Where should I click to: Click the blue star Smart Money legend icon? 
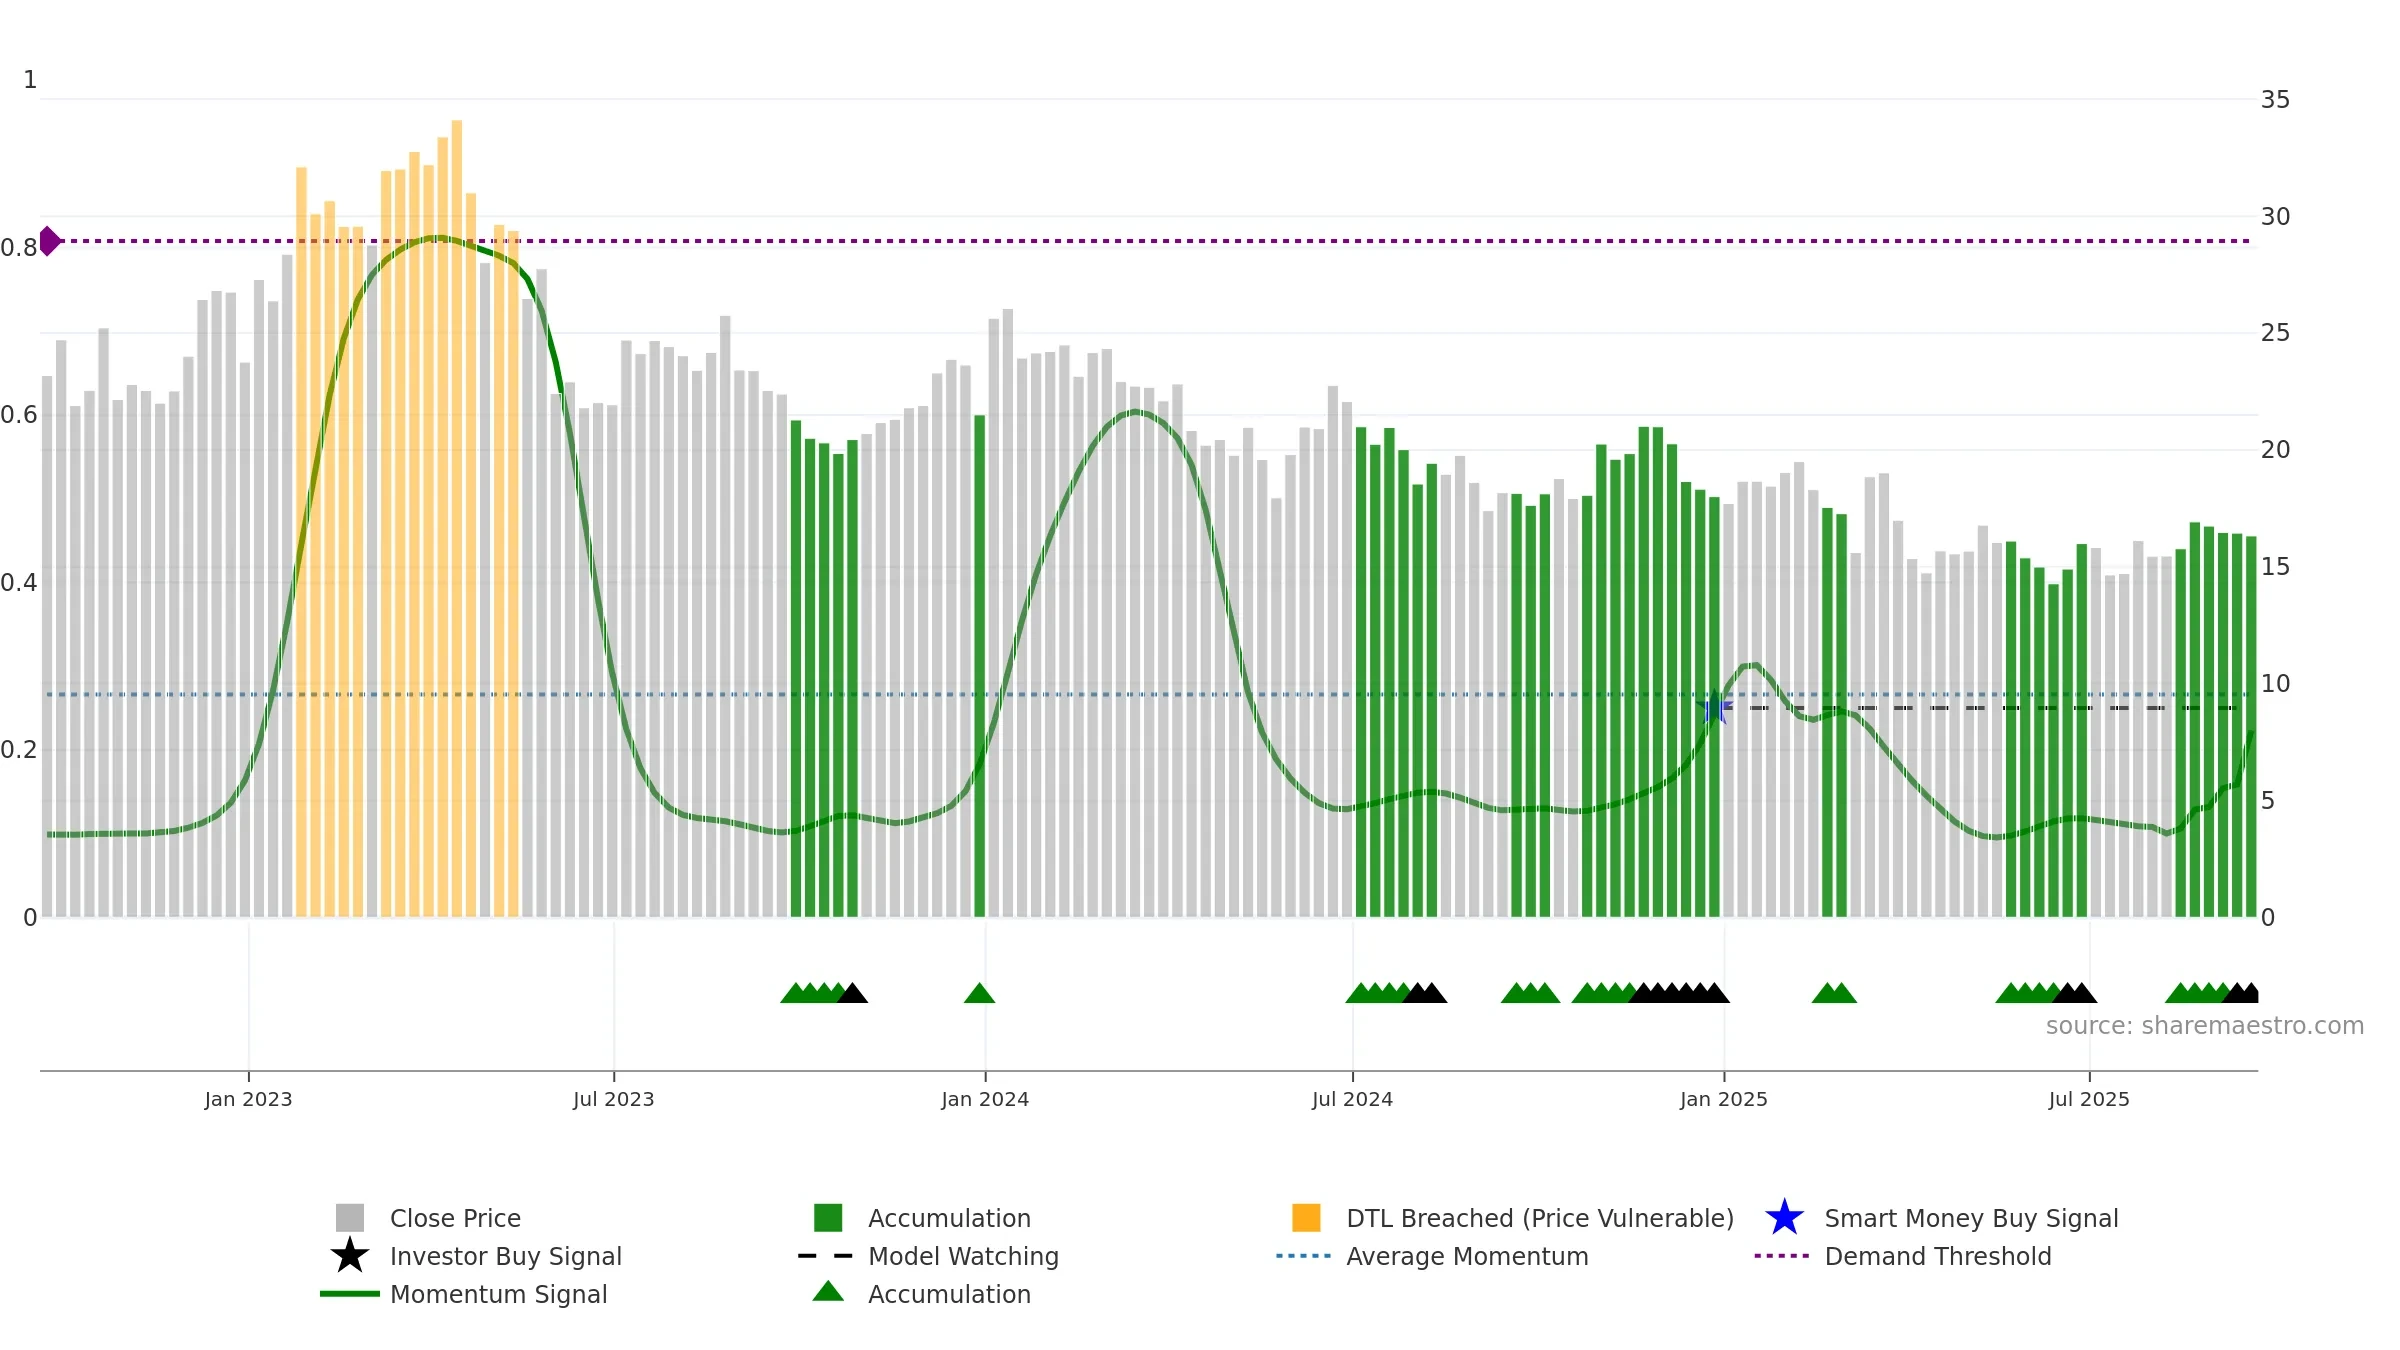click(x=1784, y=1218)
